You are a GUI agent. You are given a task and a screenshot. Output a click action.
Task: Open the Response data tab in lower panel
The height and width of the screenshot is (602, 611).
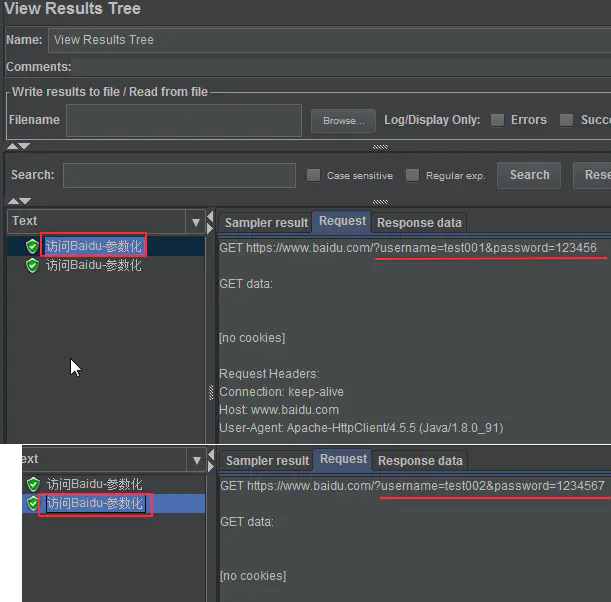click(x=420, y=461)
